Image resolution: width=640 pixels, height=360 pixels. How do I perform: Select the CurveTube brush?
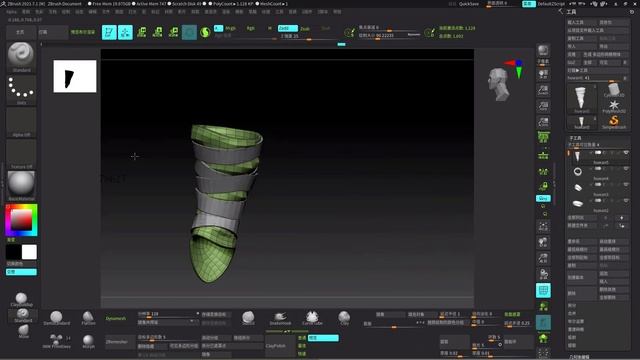(312, 318)
